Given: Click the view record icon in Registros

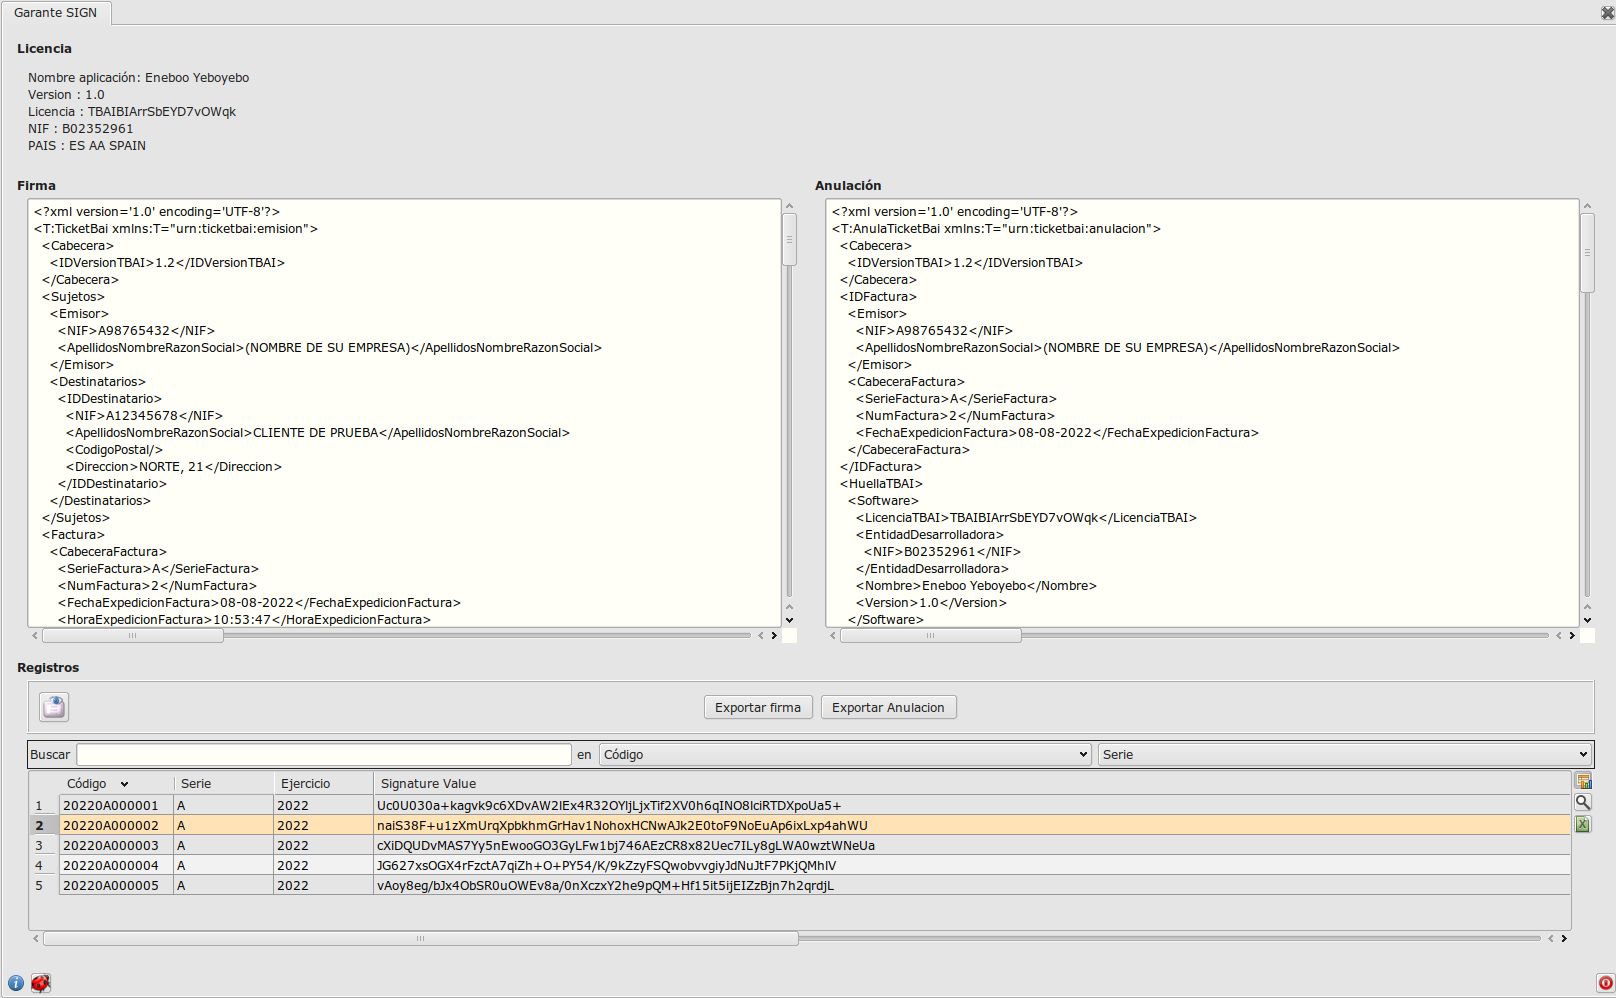Looking at the screenshot, I should coord(54,707).
